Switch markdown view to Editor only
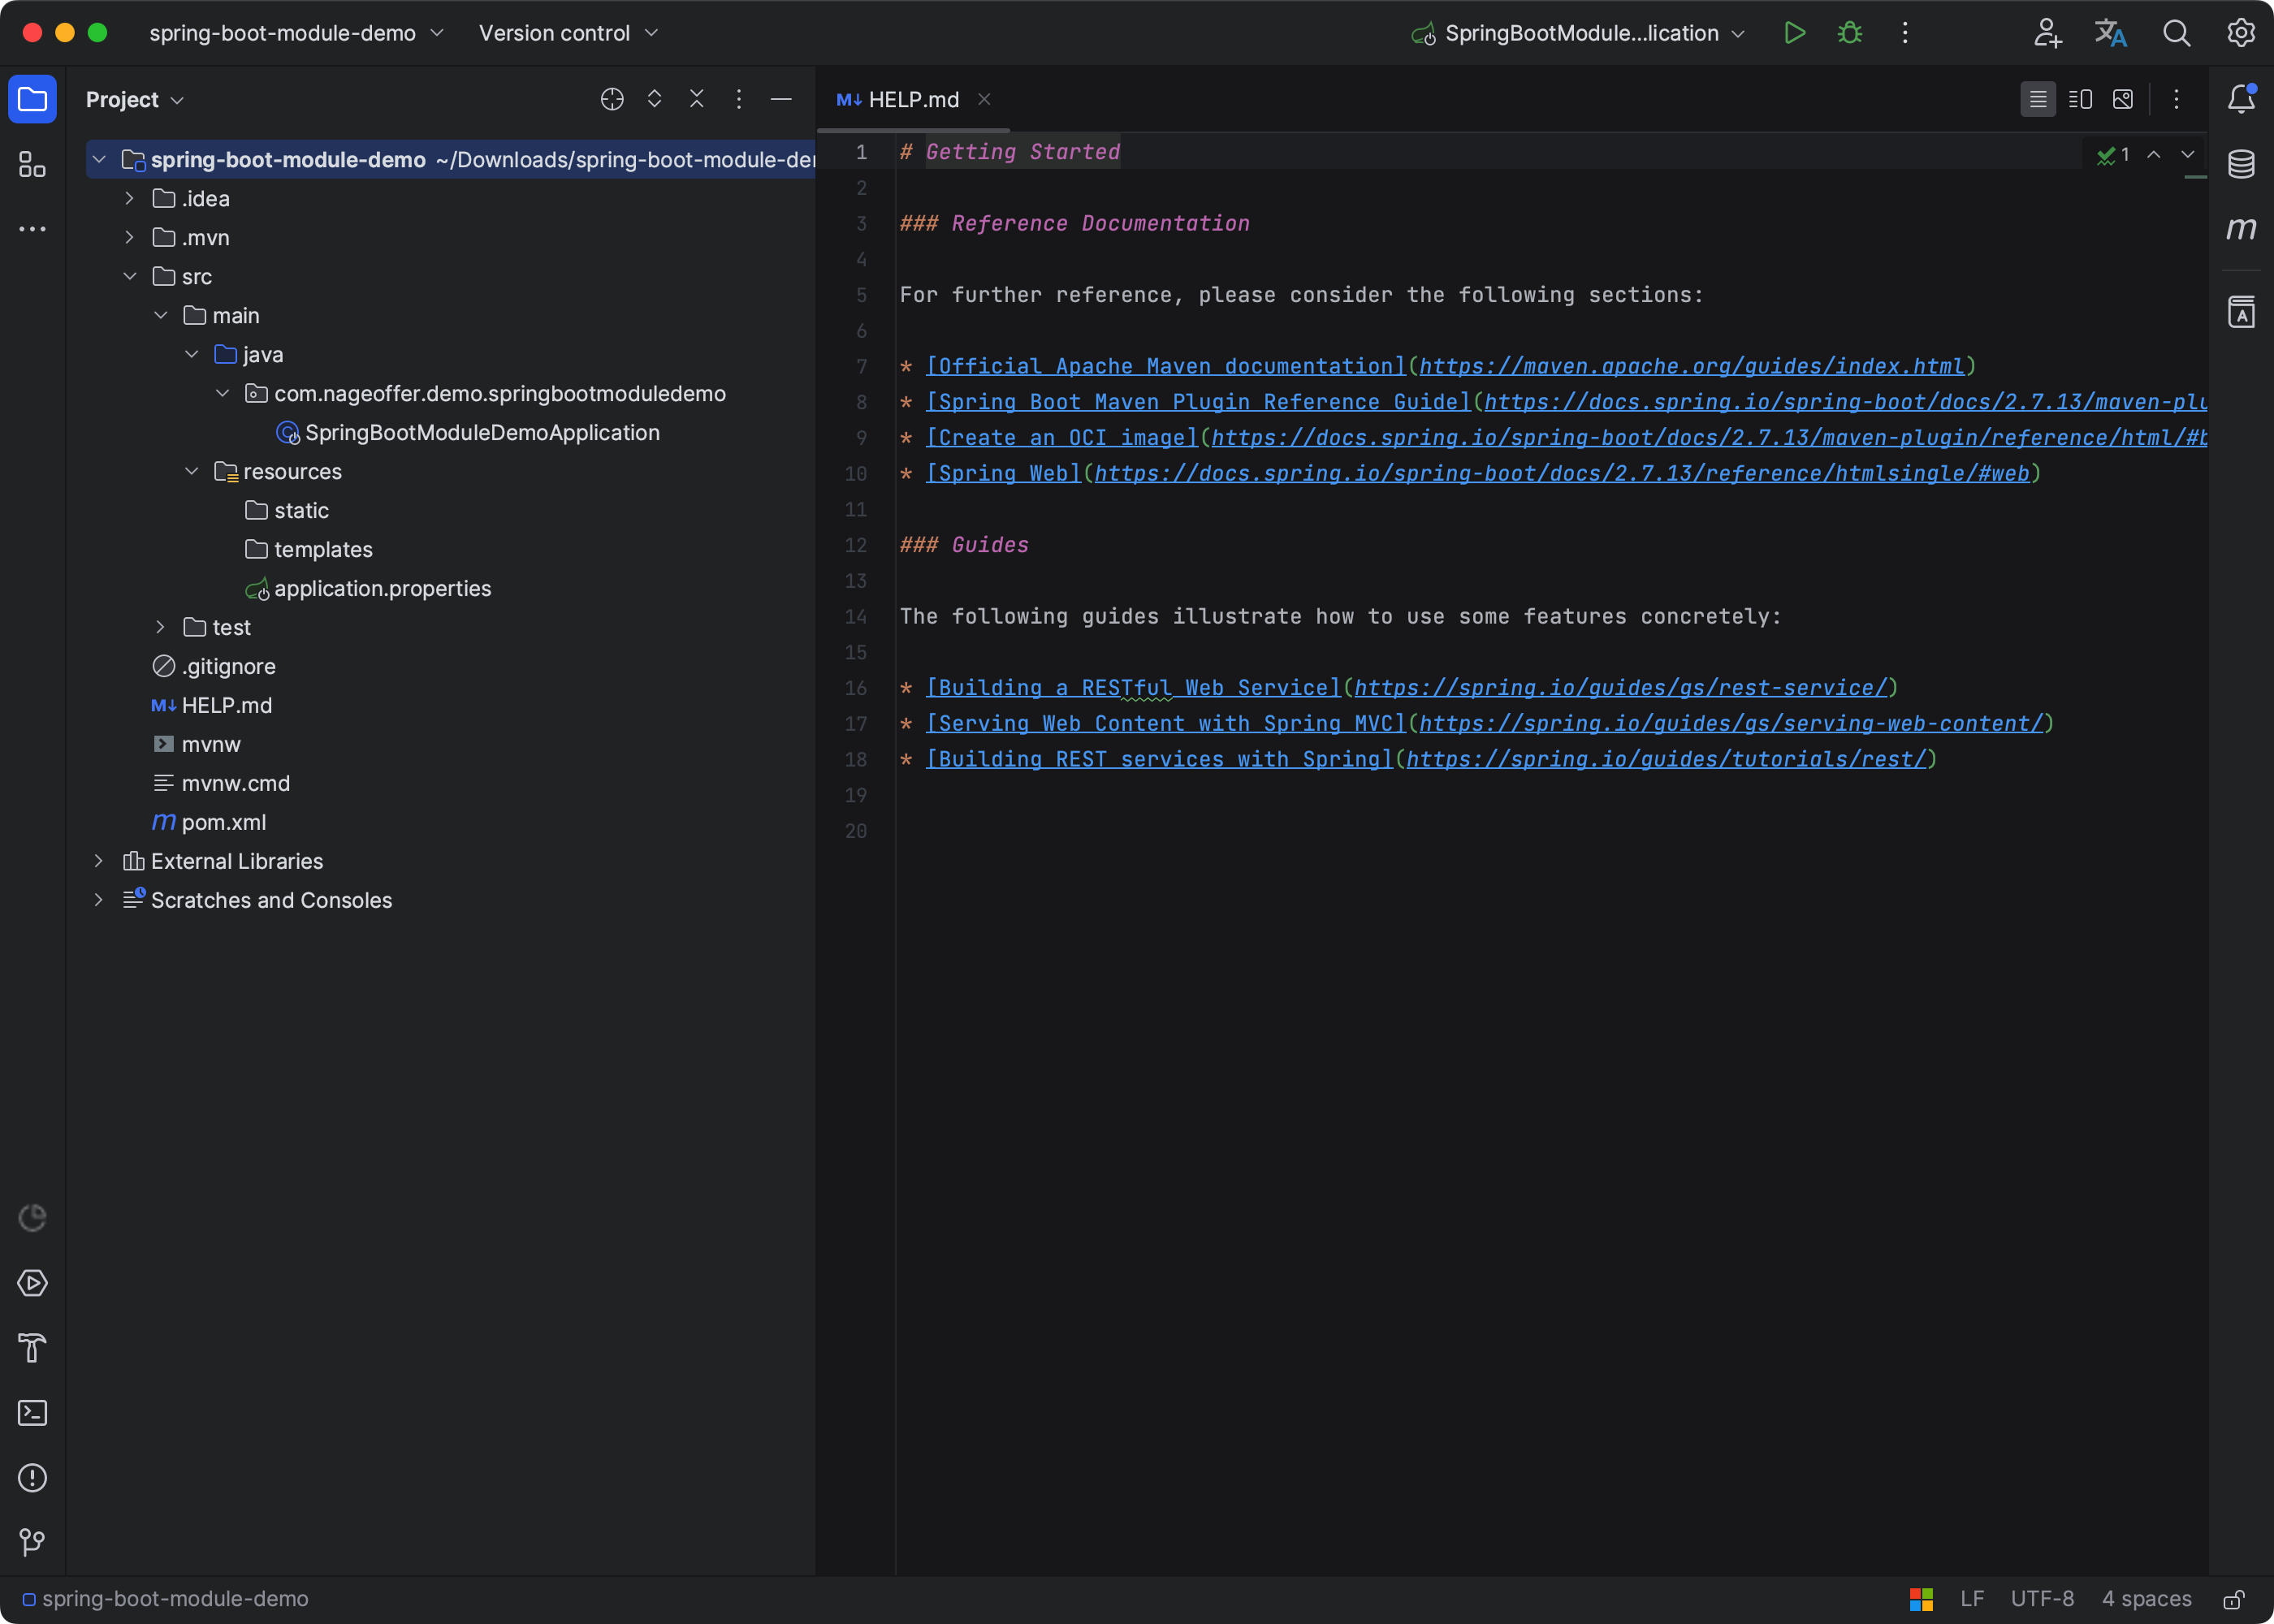The height and width of the screenshot is (1624, 2274). coord(2038,99)
